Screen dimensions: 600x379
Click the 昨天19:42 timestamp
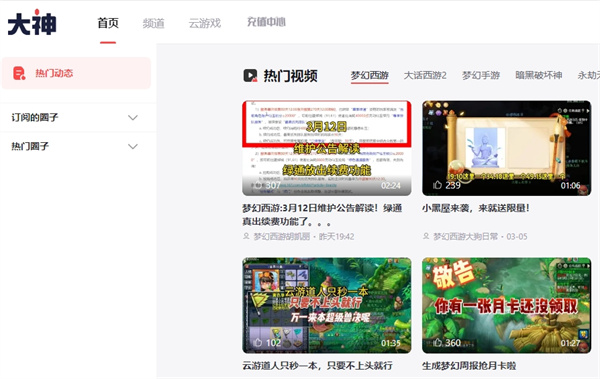[336, 237]
